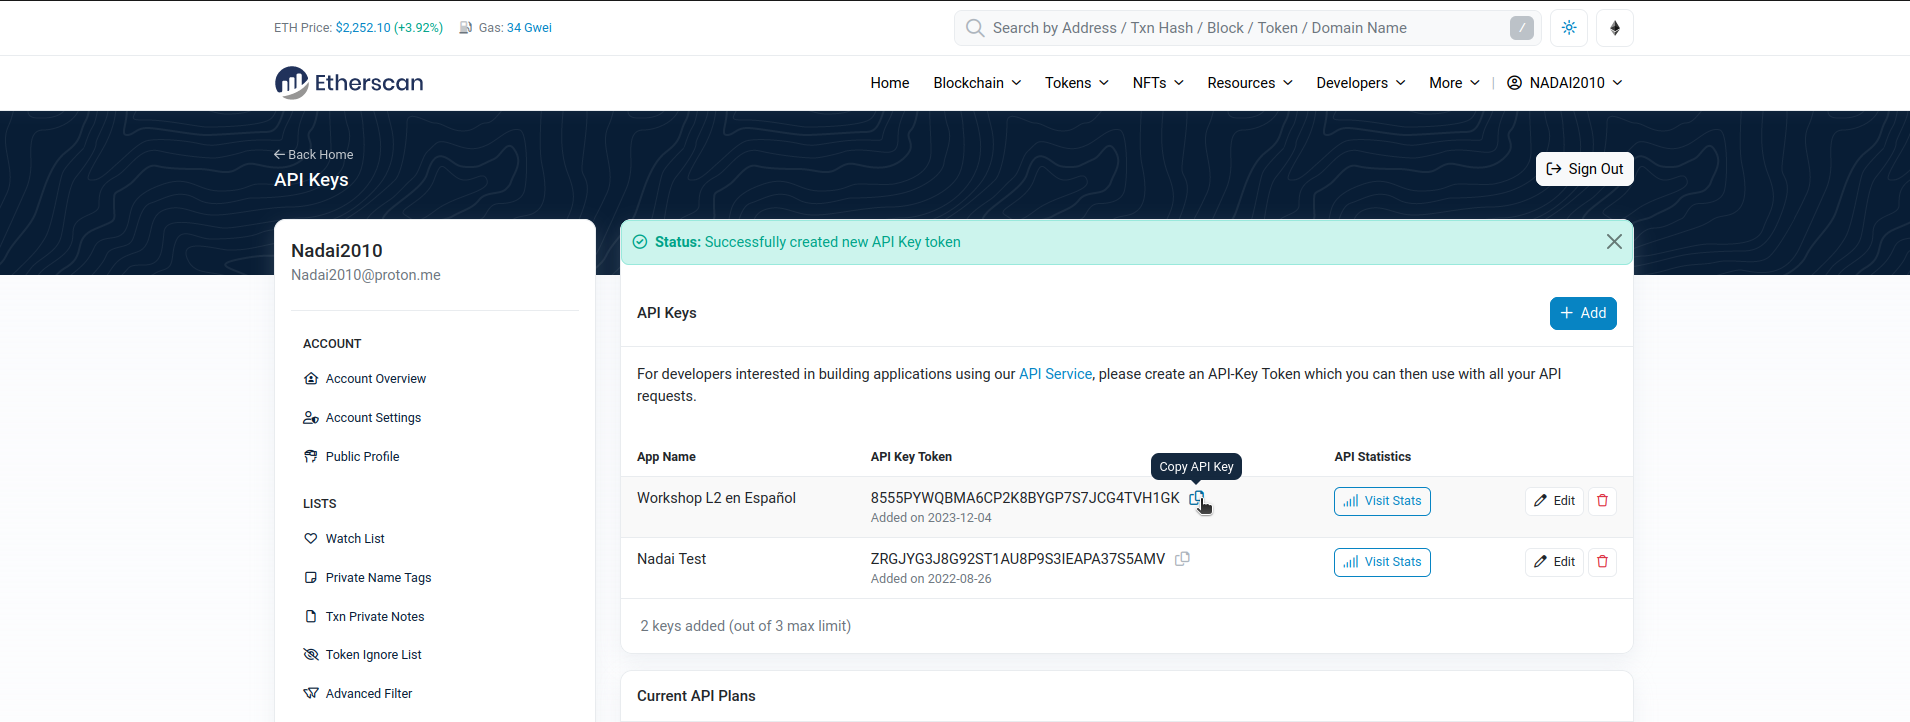Image resolution: width=1910 pixels, height=722 pixels.
Task: Open Home in the navigation bar
Action: pos(890,83)
